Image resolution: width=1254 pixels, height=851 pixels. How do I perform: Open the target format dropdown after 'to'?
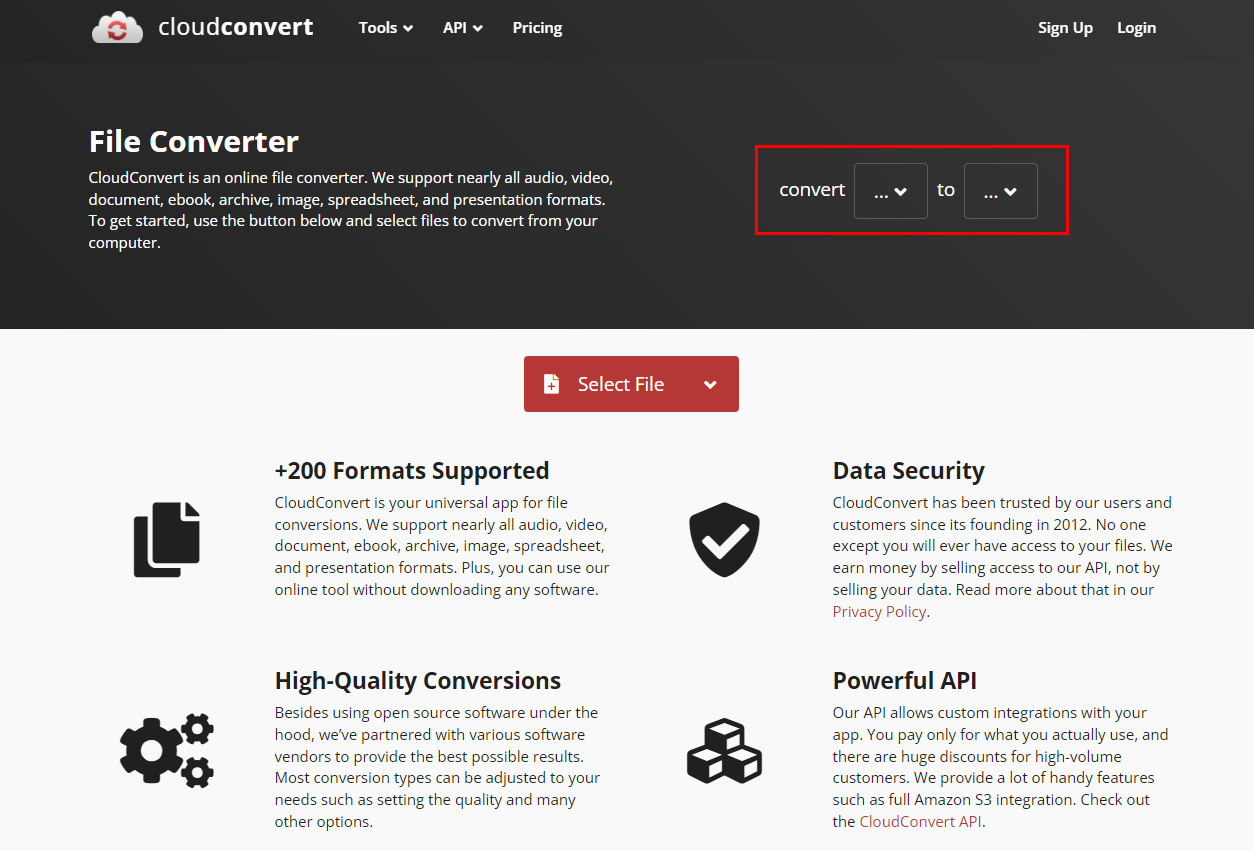1000,191
